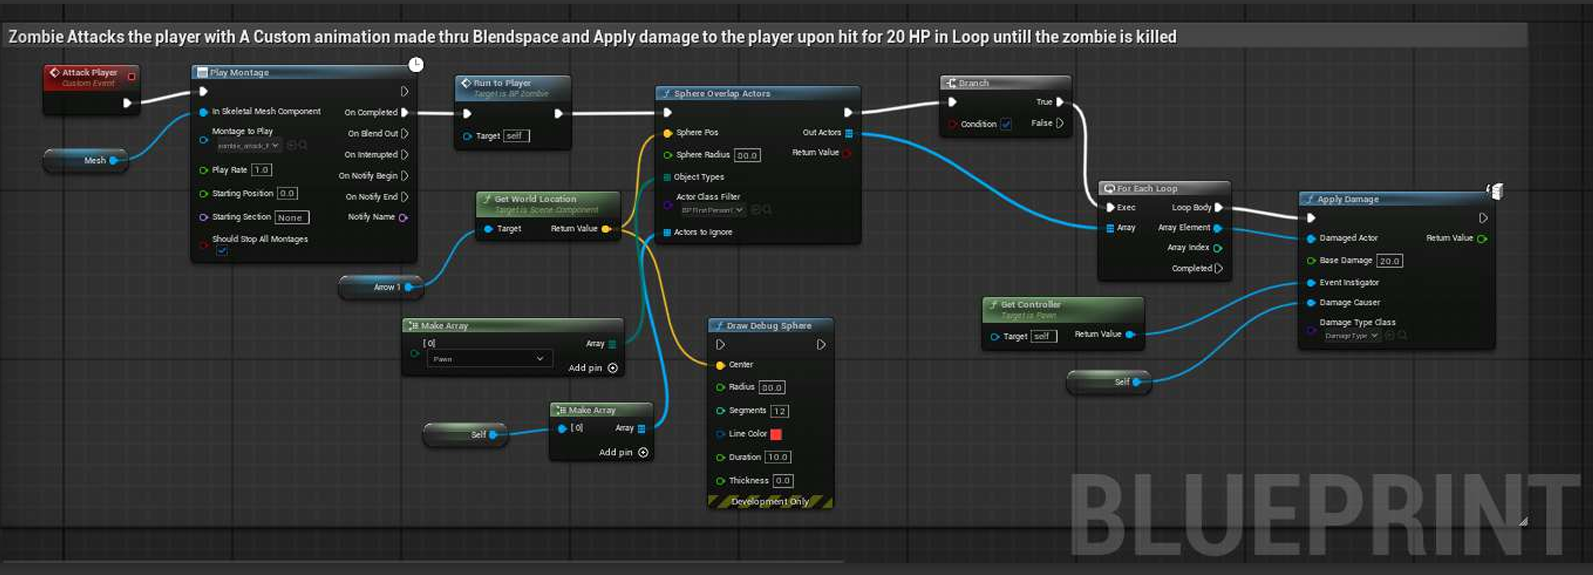This screenshot has height=575, width=1593.
Task: Click the Draw Debug Sphere Center pin
Action: point(720,365)
